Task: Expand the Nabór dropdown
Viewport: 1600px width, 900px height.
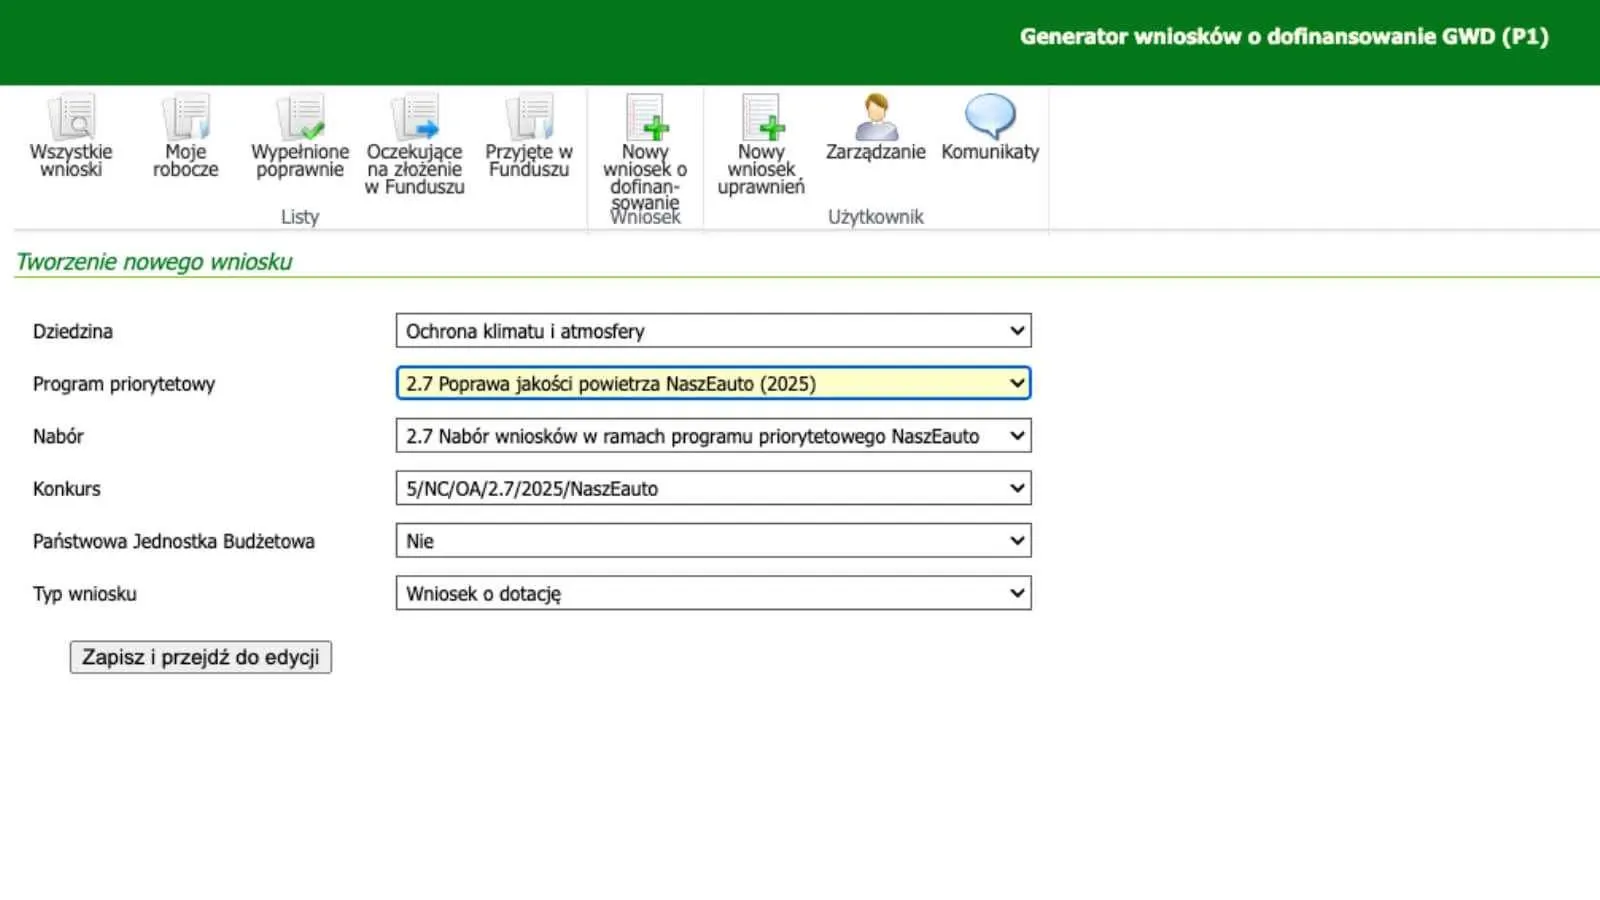Action: click(713, 436)
